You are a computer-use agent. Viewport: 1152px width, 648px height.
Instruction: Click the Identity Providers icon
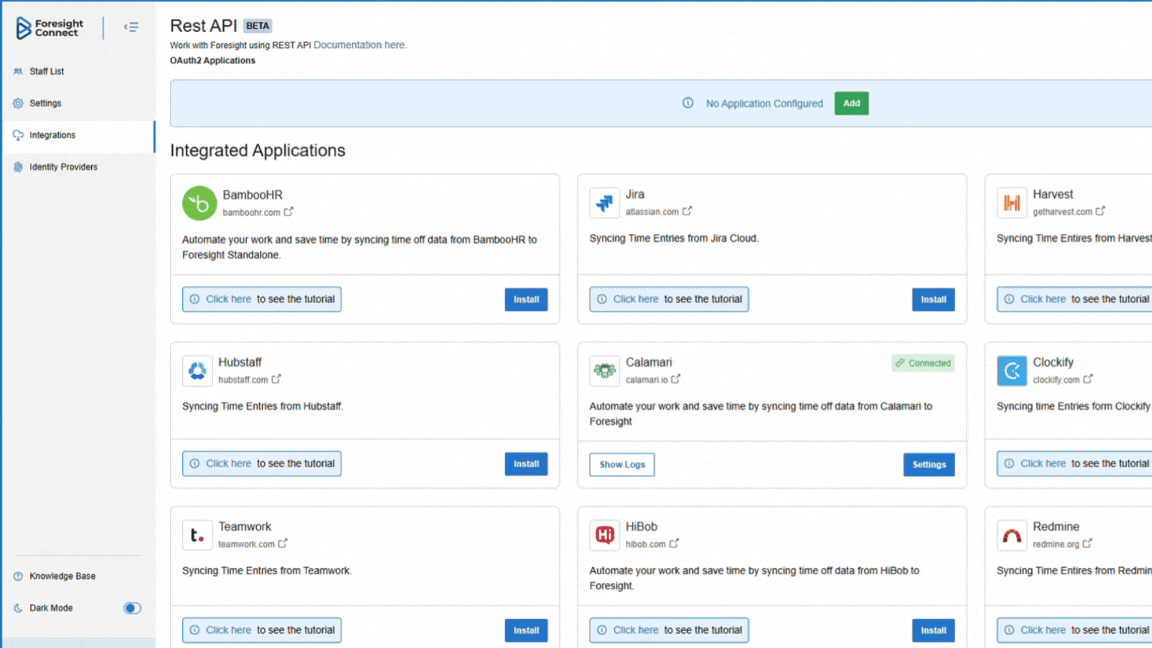coord(18,168)
